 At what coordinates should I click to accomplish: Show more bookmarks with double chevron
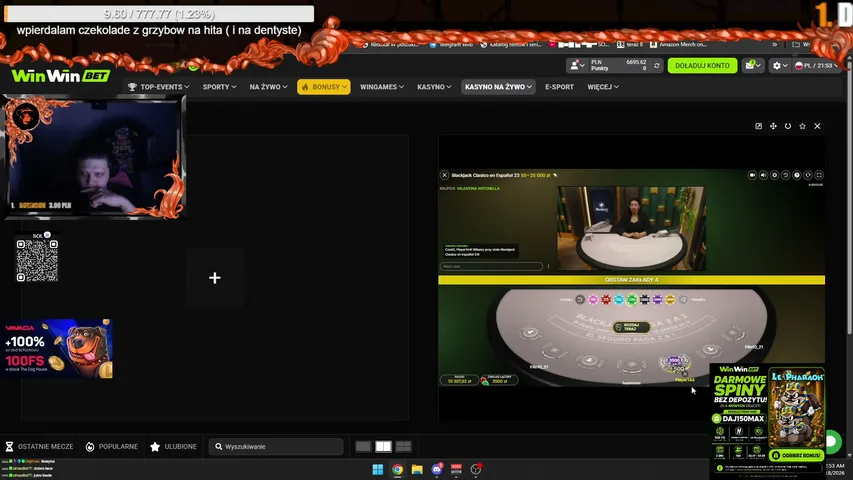[775, 45]
